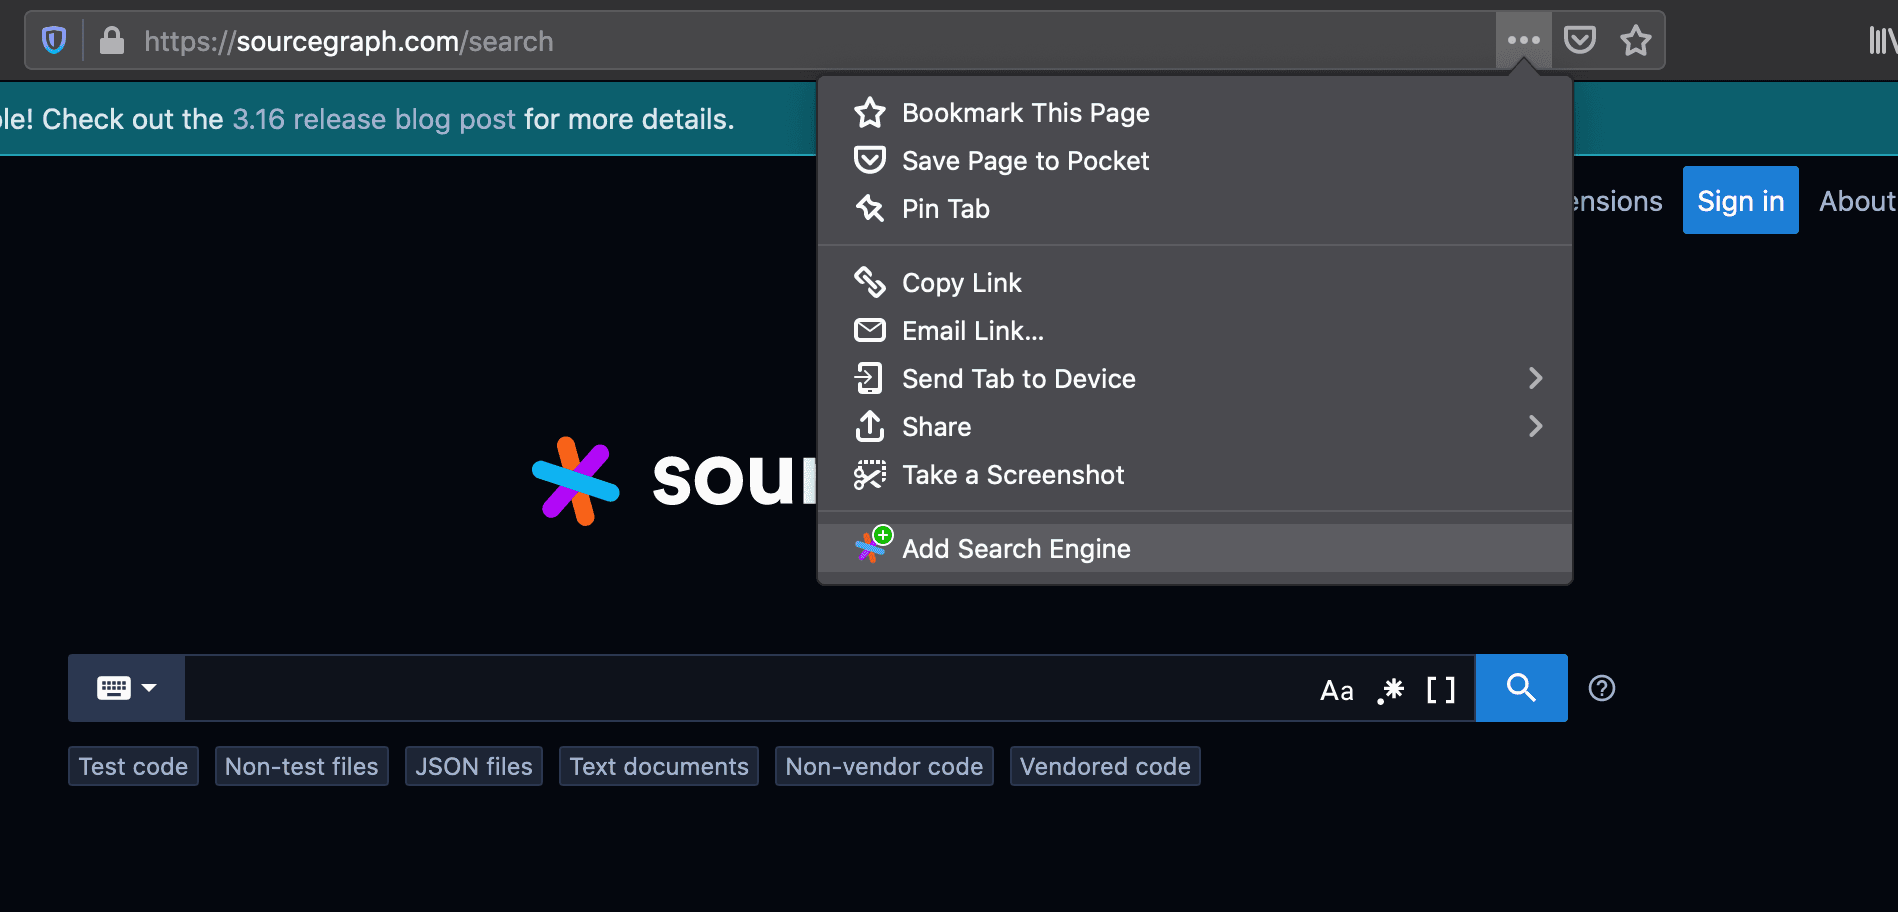Open the 3.16 release blog post link
The height and width of the screenshot is (912, 1898).
[x=374, y=119]
